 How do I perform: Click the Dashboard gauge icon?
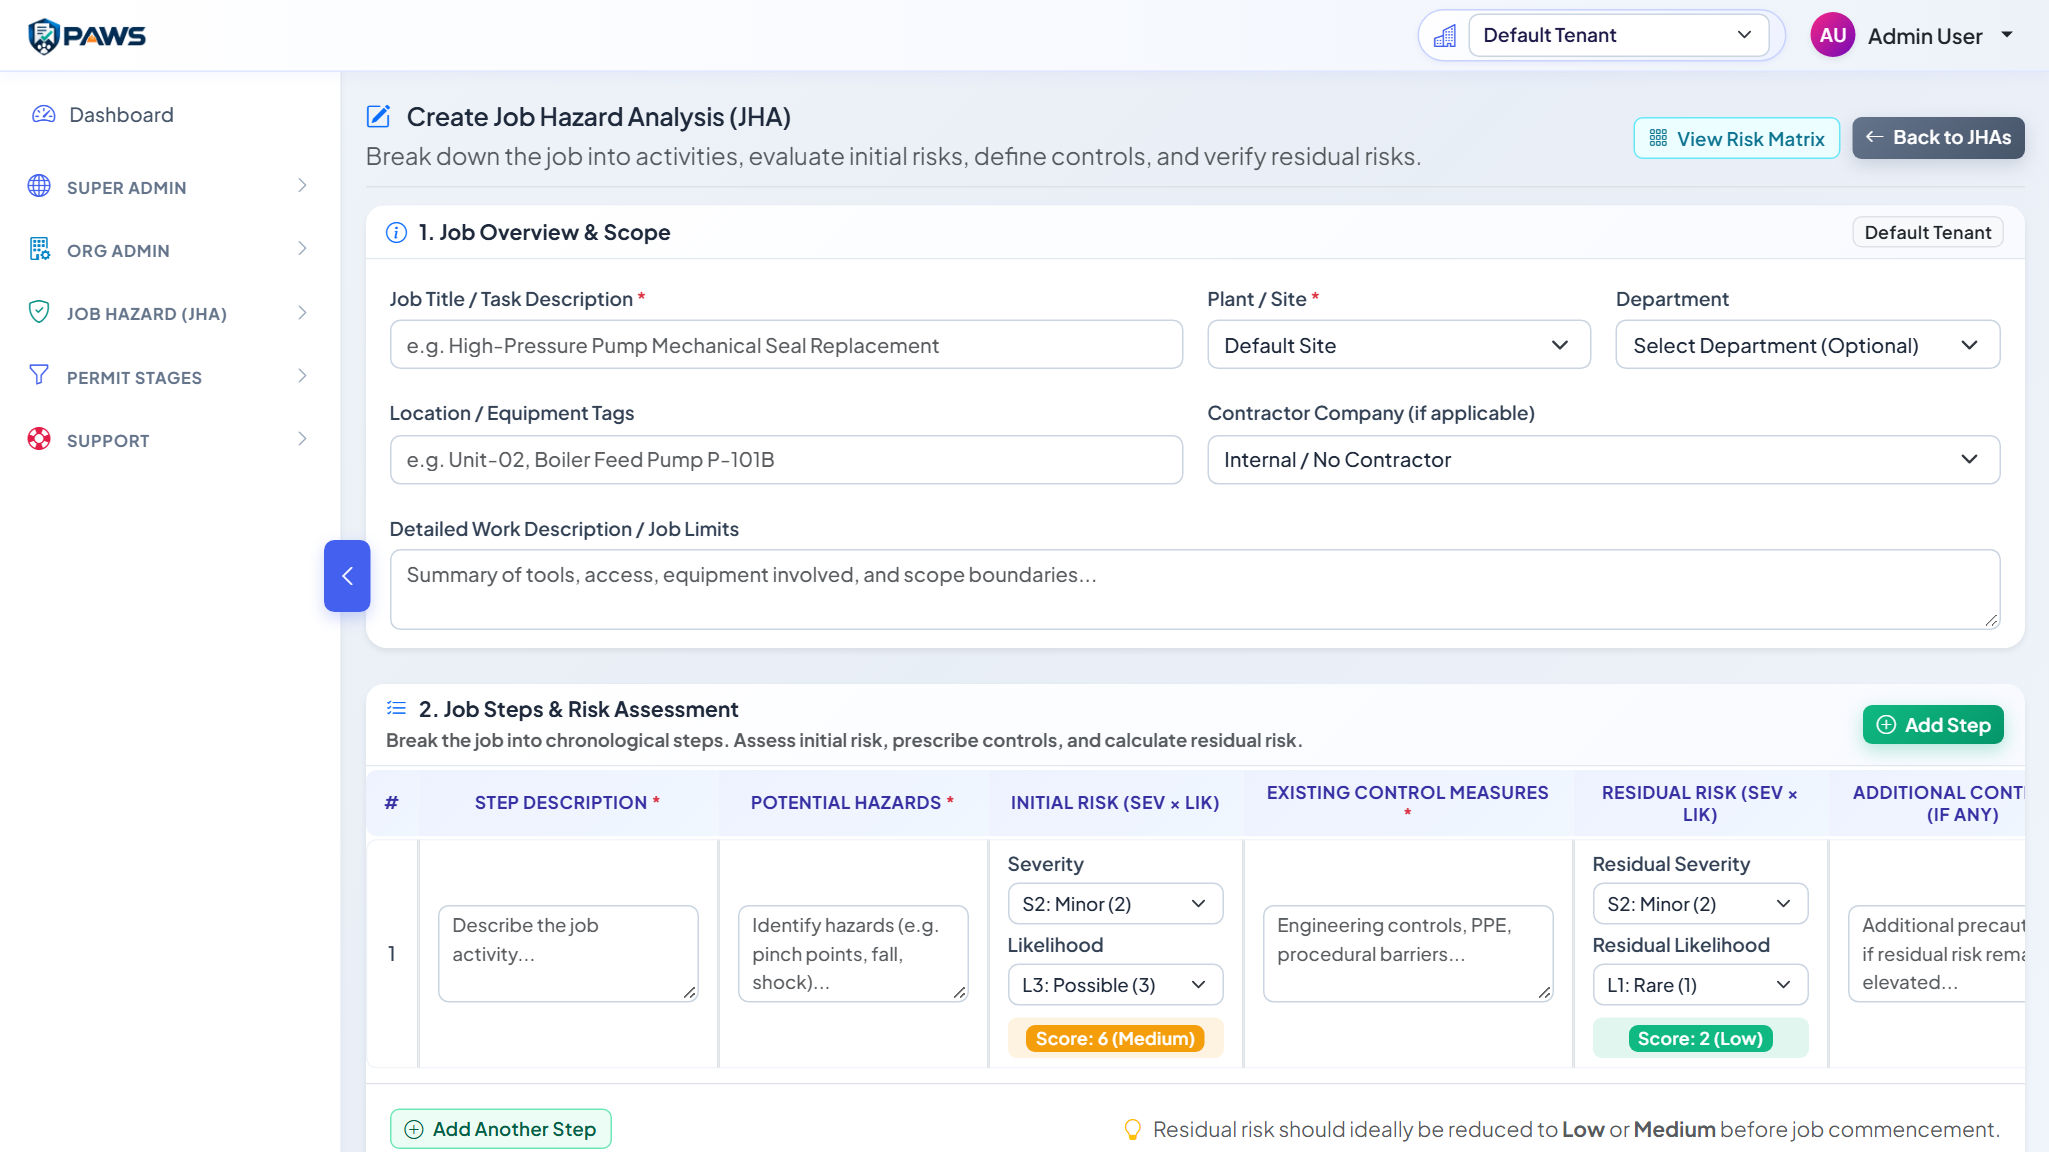click(x=43, y=114)
